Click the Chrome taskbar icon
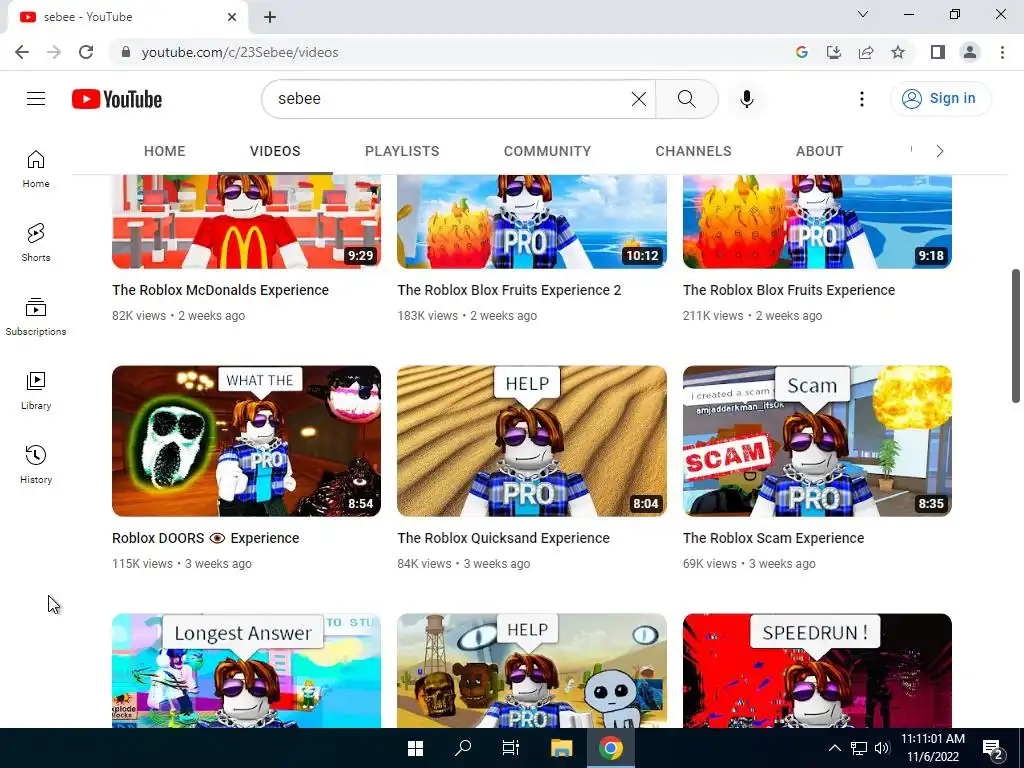 tap(611, 748)
